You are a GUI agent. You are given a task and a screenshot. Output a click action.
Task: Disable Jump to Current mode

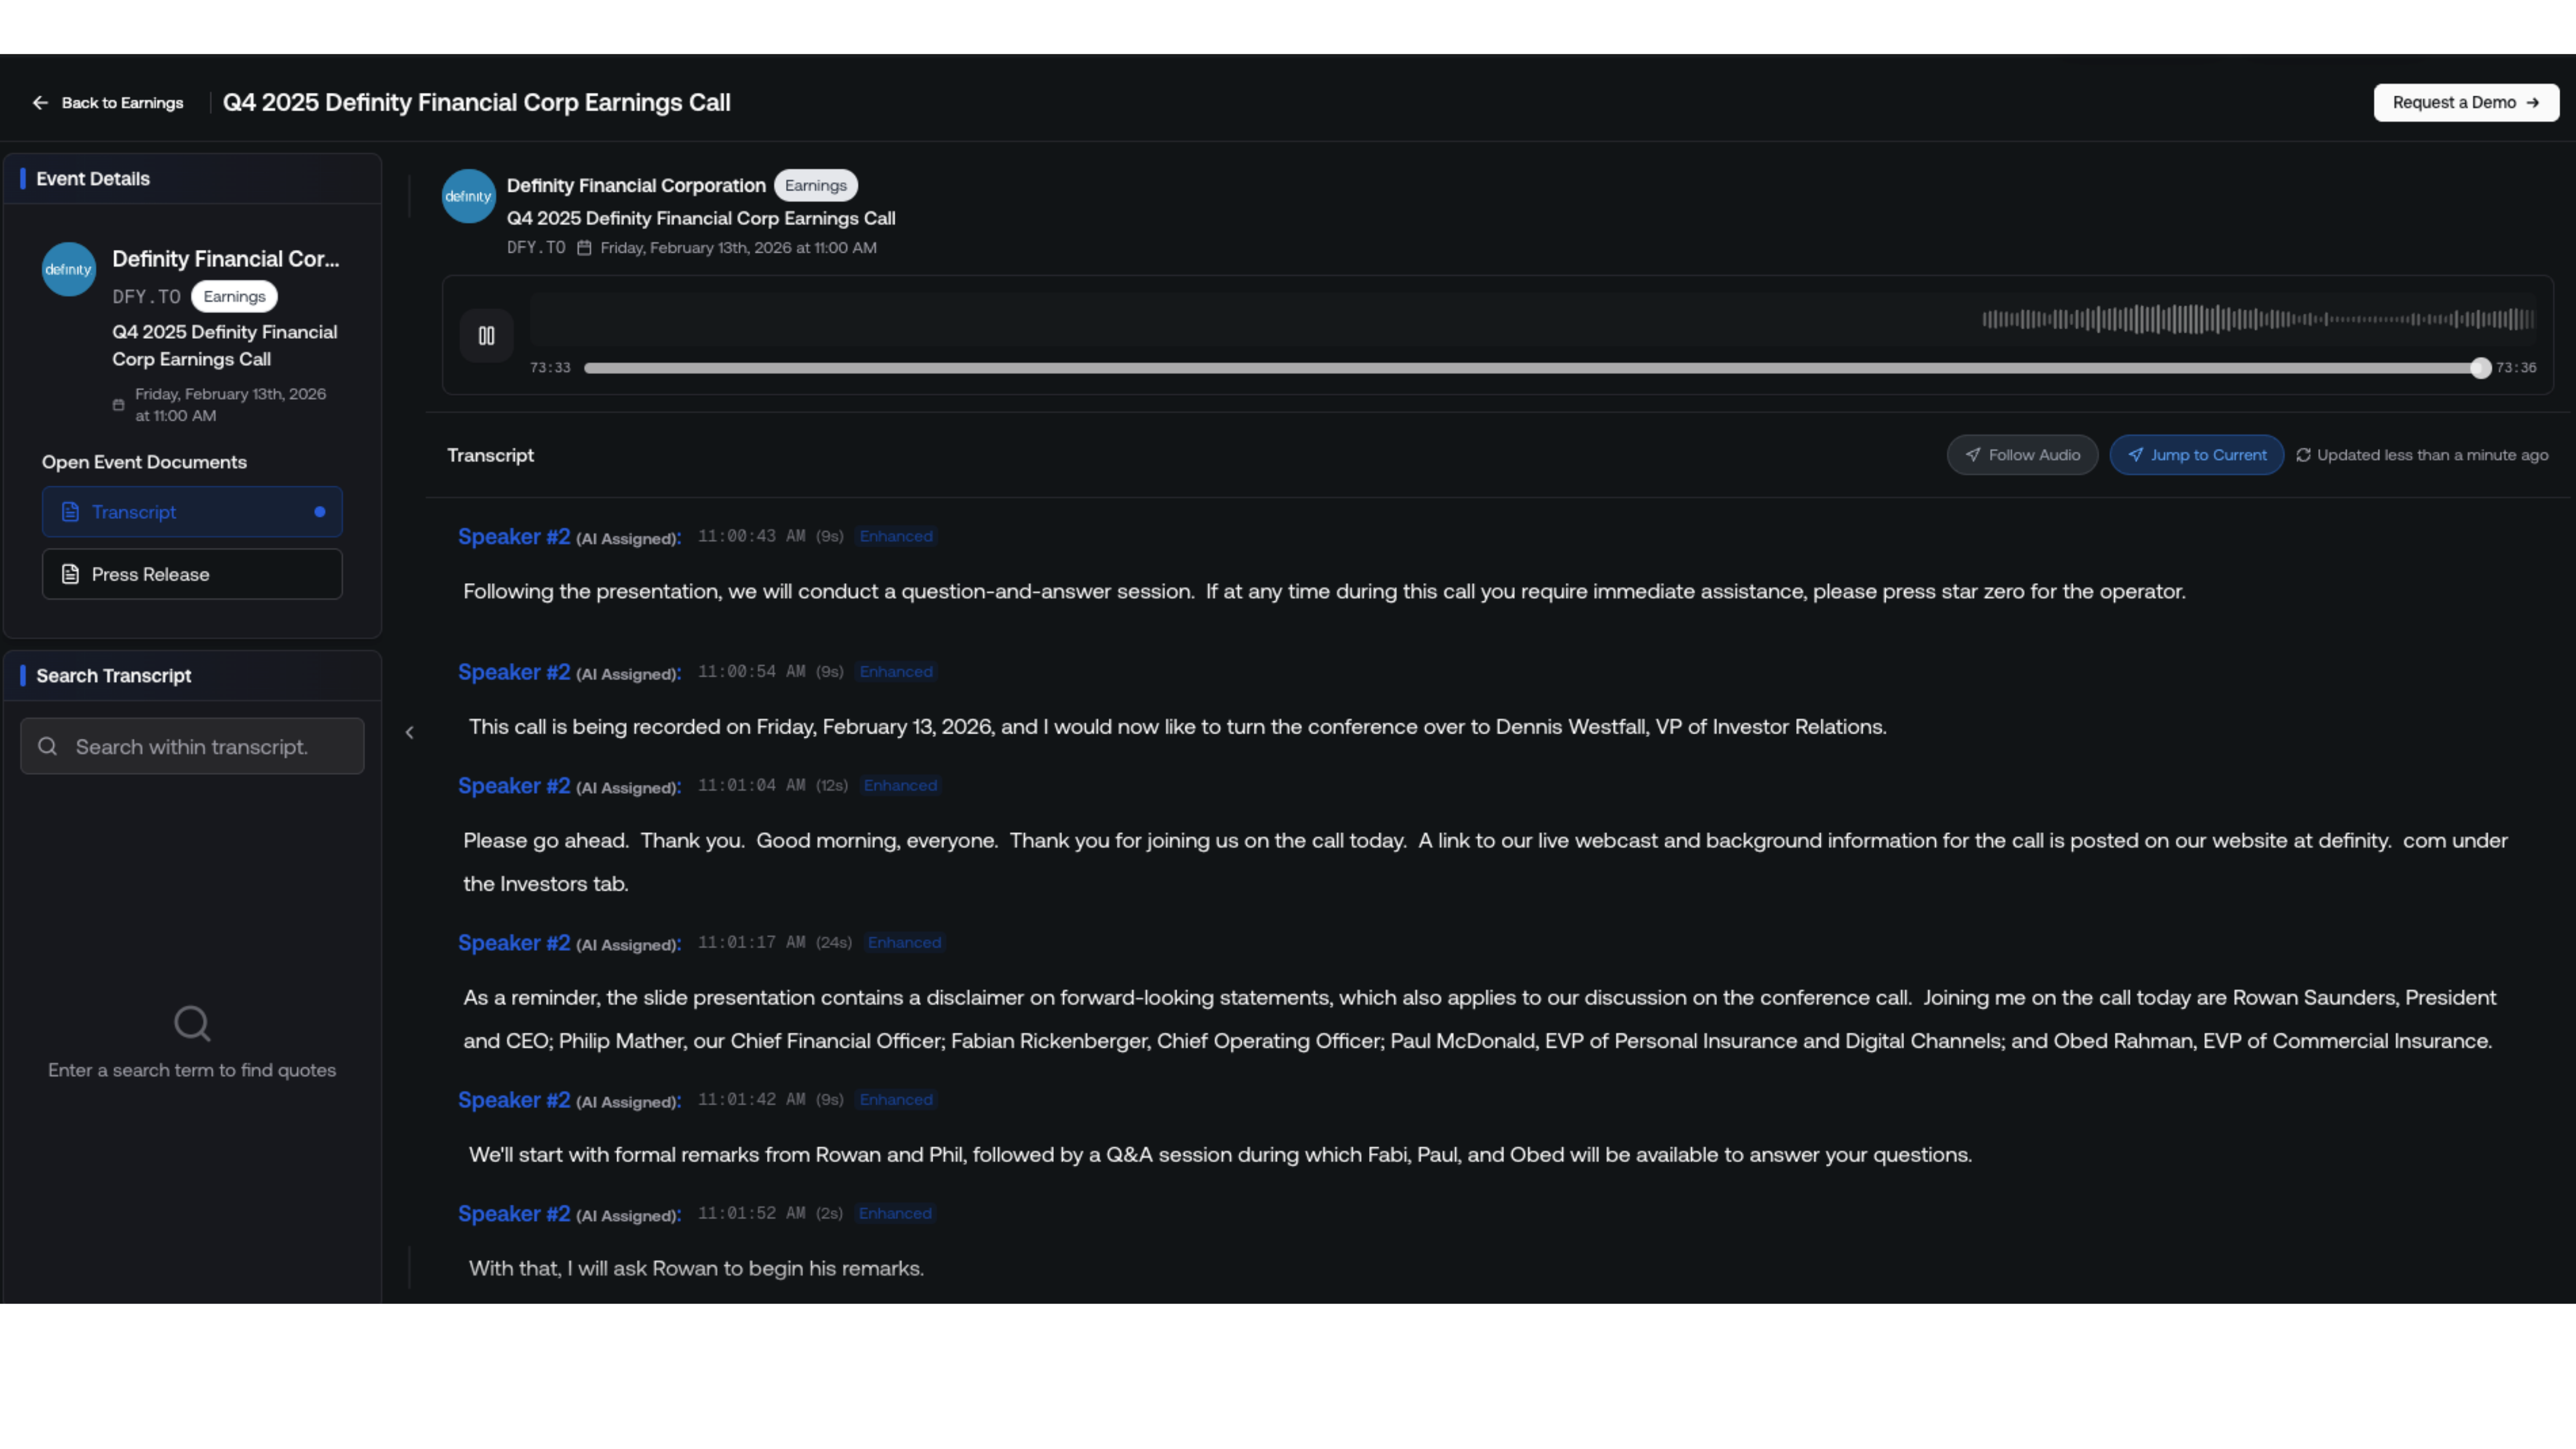pos(2196,454)
